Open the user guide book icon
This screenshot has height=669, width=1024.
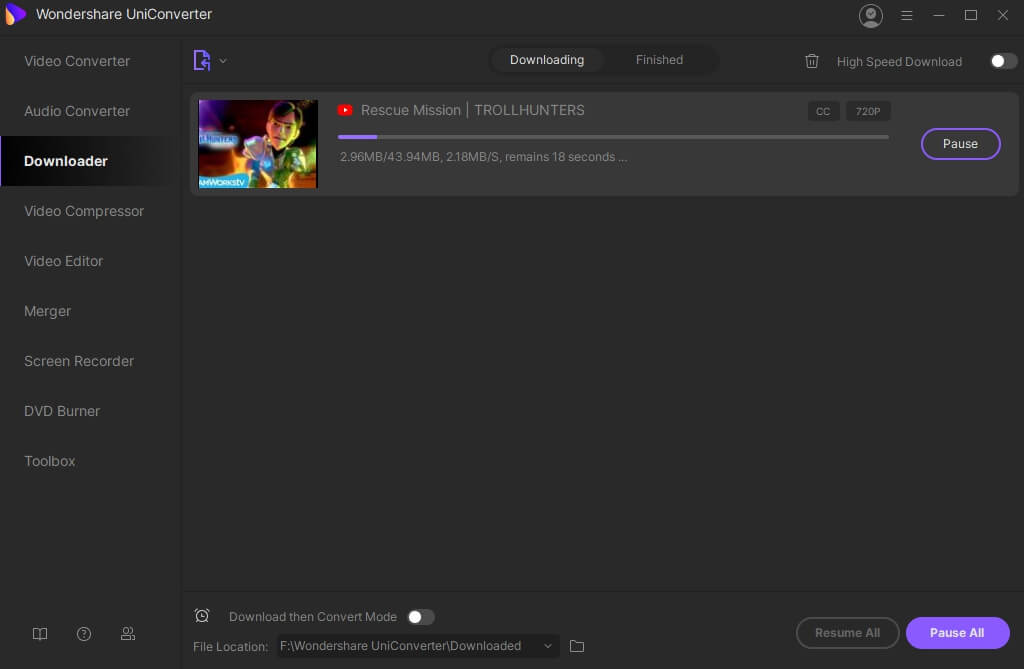40,634
